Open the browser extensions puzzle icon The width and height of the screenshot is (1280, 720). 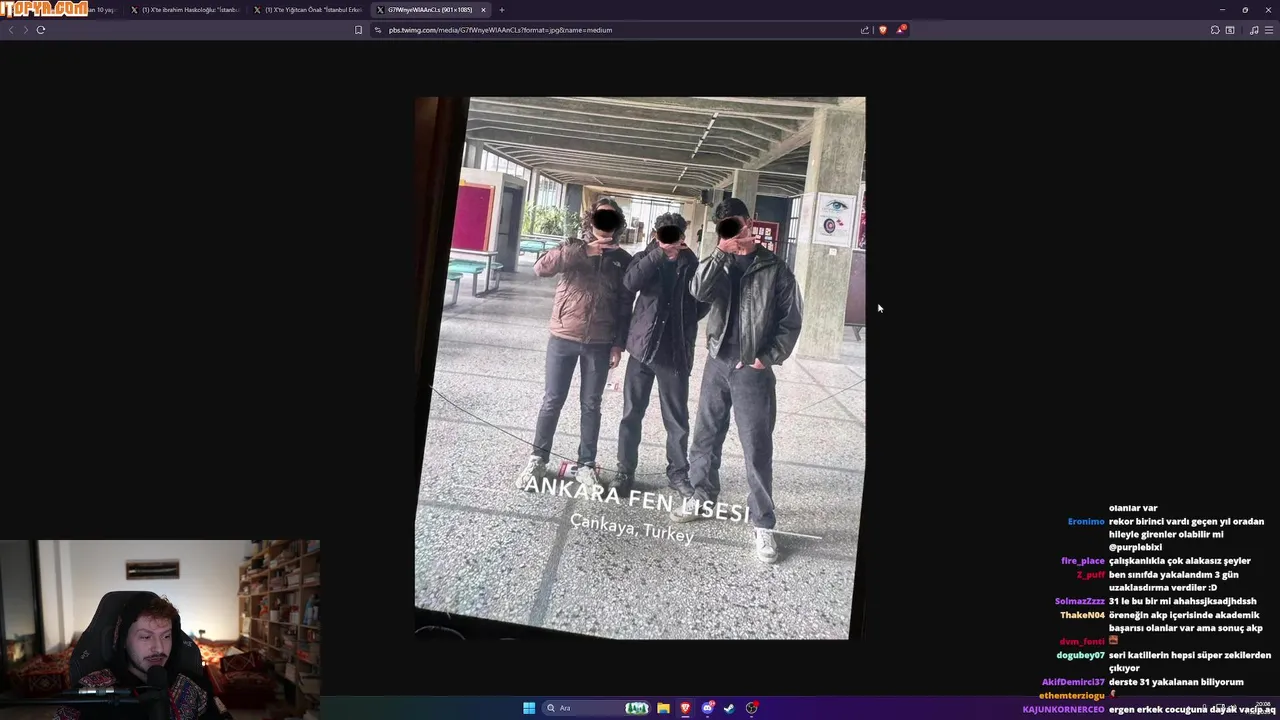click(x=1215, y=30)
